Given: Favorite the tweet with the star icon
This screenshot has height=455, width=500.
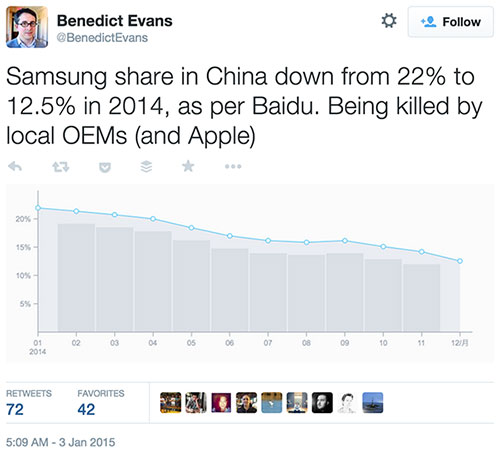Looking at the screenshot, I should point(188,166).
